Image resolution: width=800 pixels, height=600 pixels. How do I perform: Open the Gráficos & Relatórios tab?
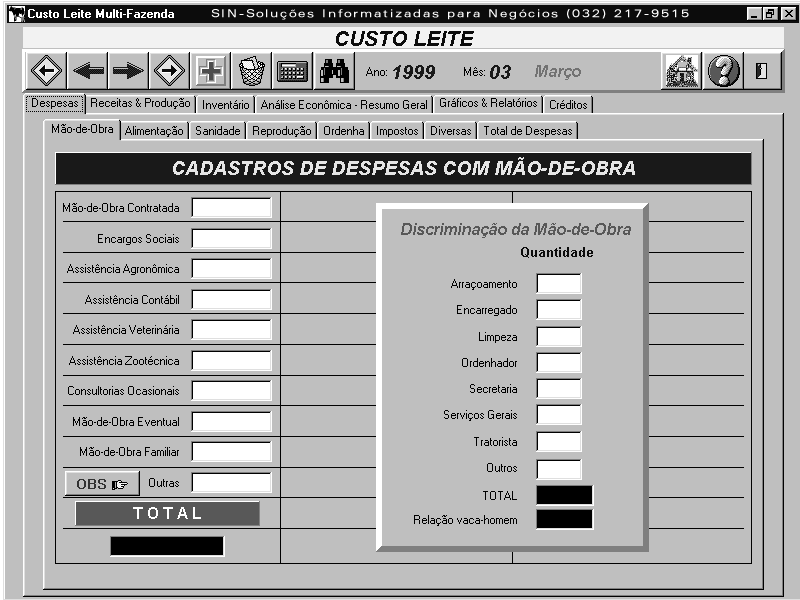(x=488, y=104)
